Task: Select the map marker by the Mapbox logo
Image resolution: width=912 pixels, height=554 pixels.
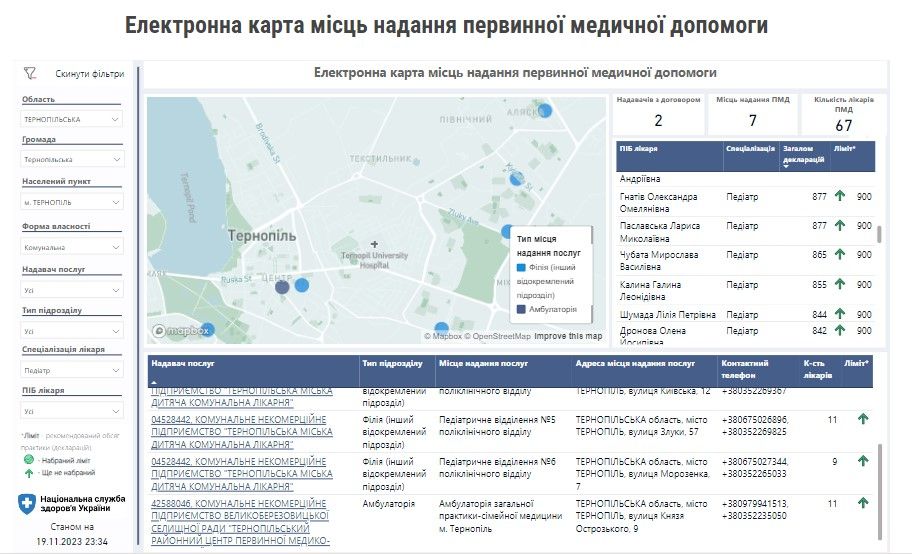Action: click(x=207, y=329)
